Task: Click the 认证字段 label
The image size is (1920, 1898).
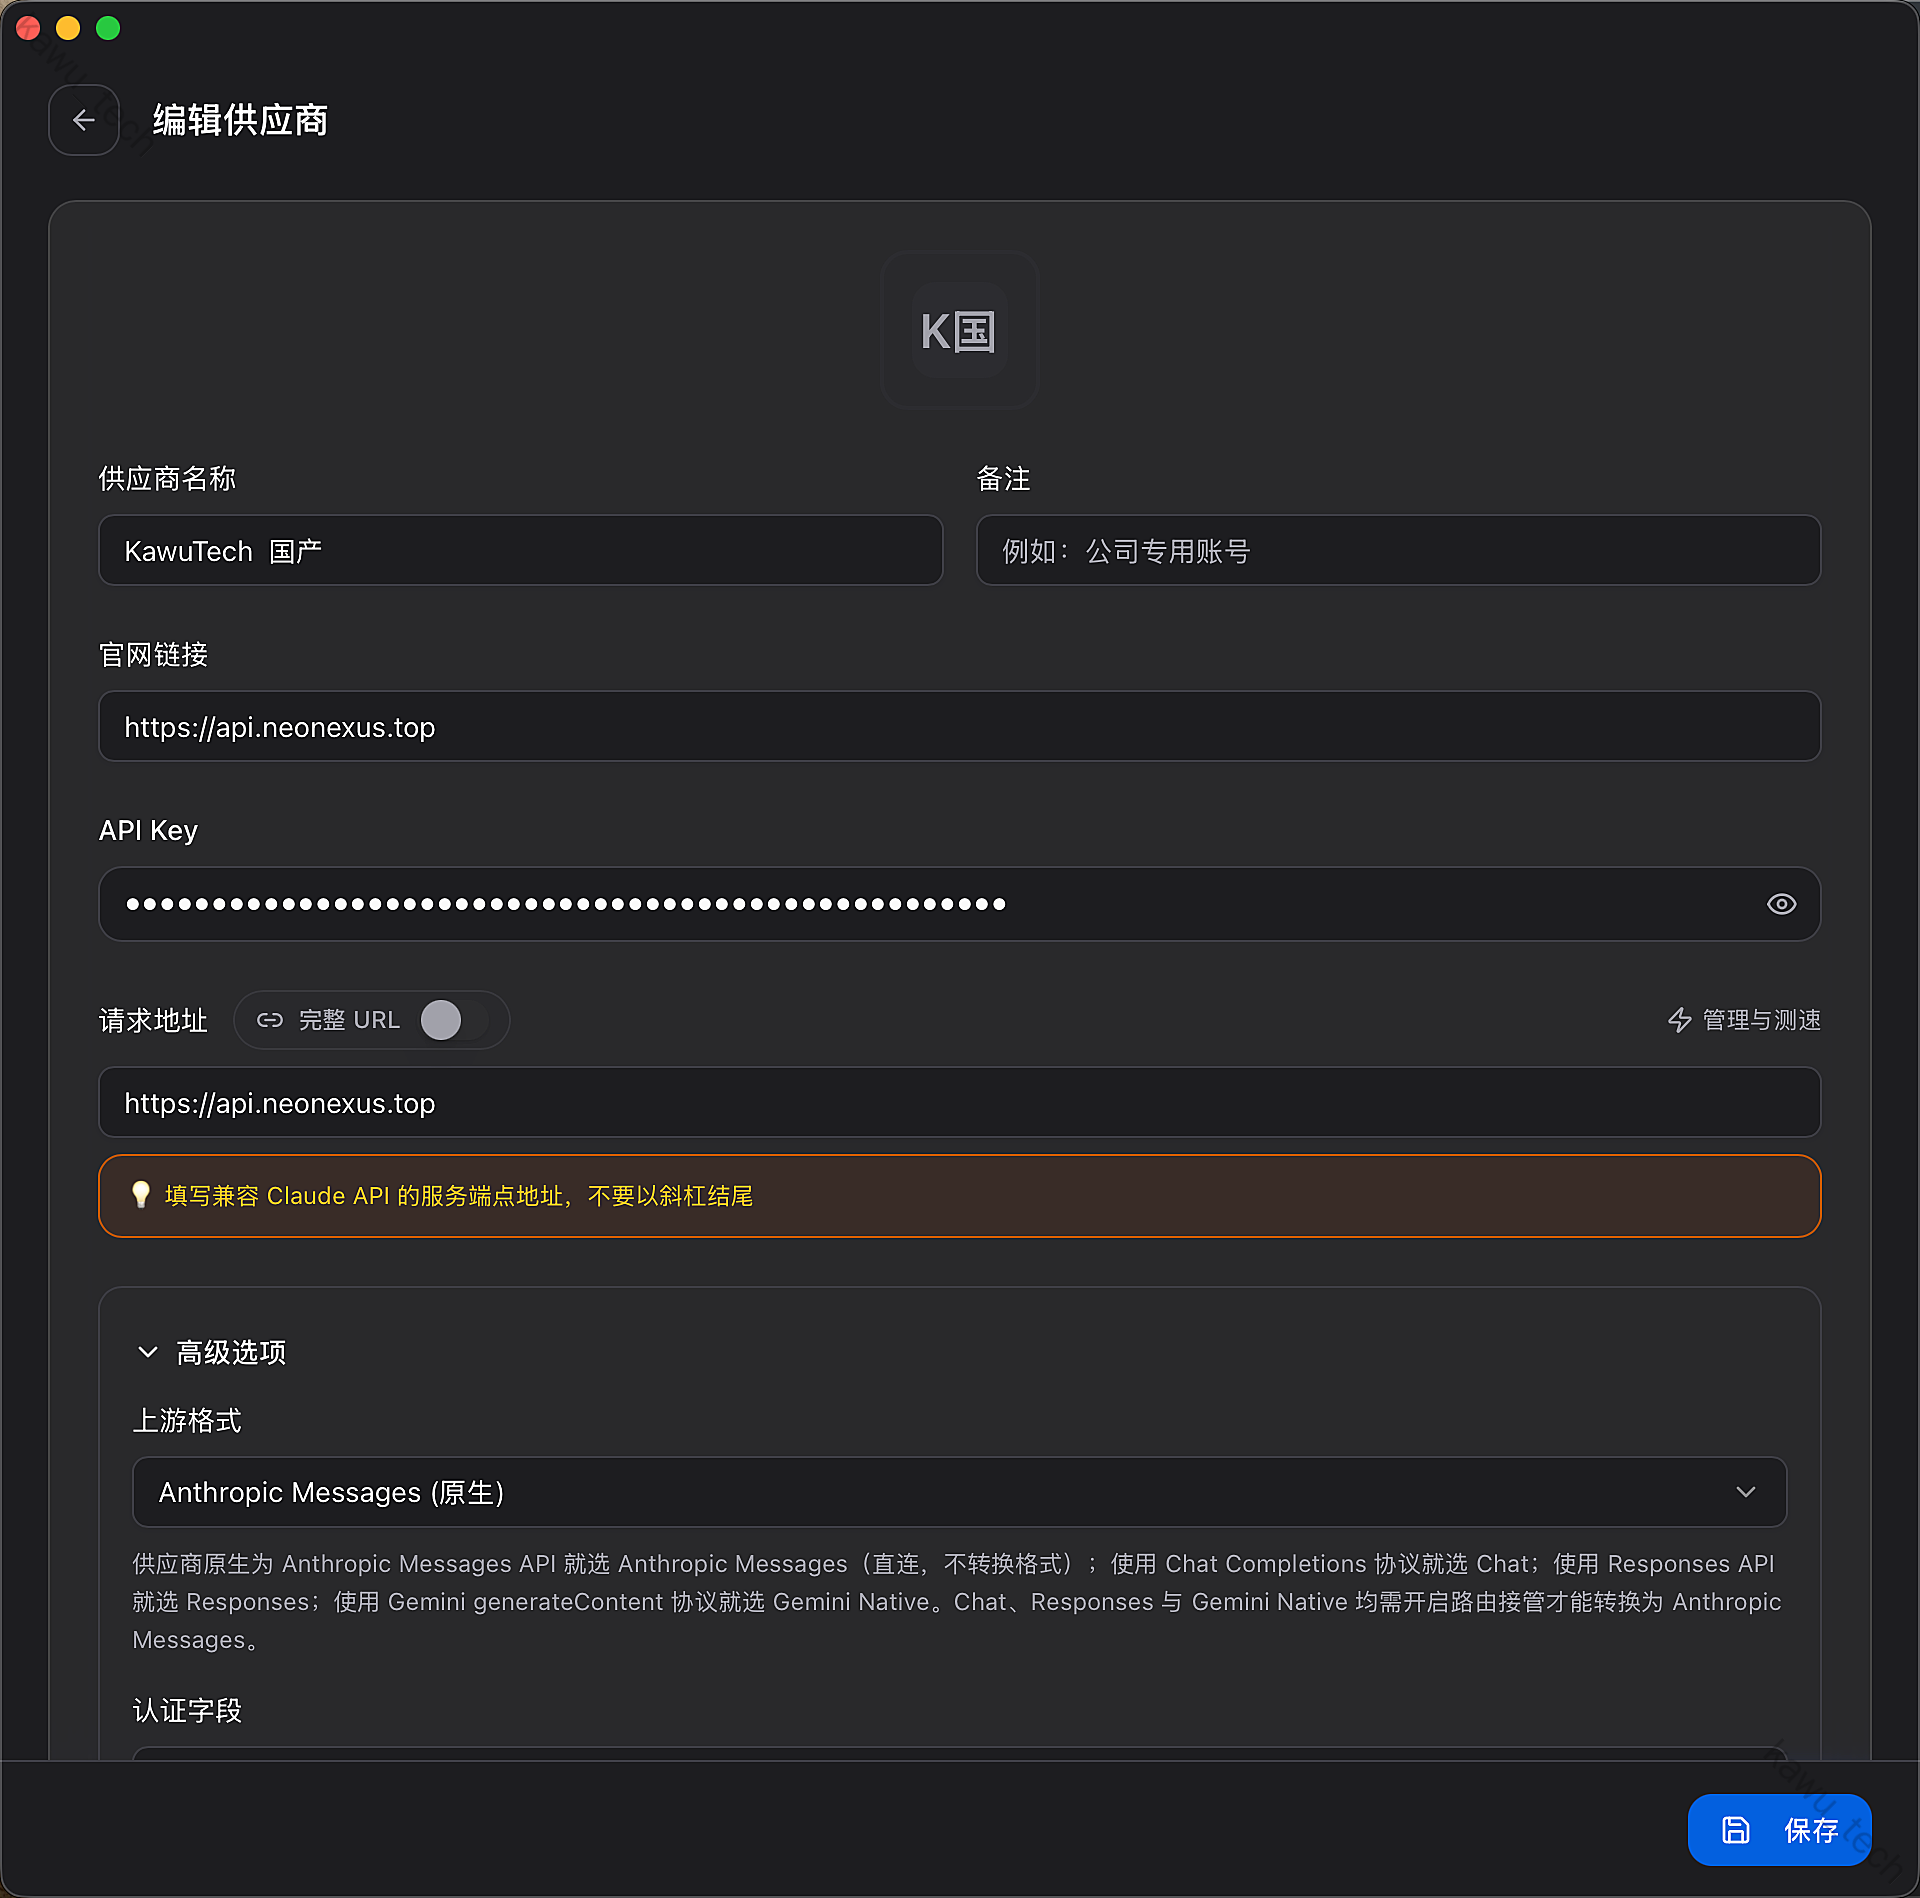Action: [x=187, y=1711]
